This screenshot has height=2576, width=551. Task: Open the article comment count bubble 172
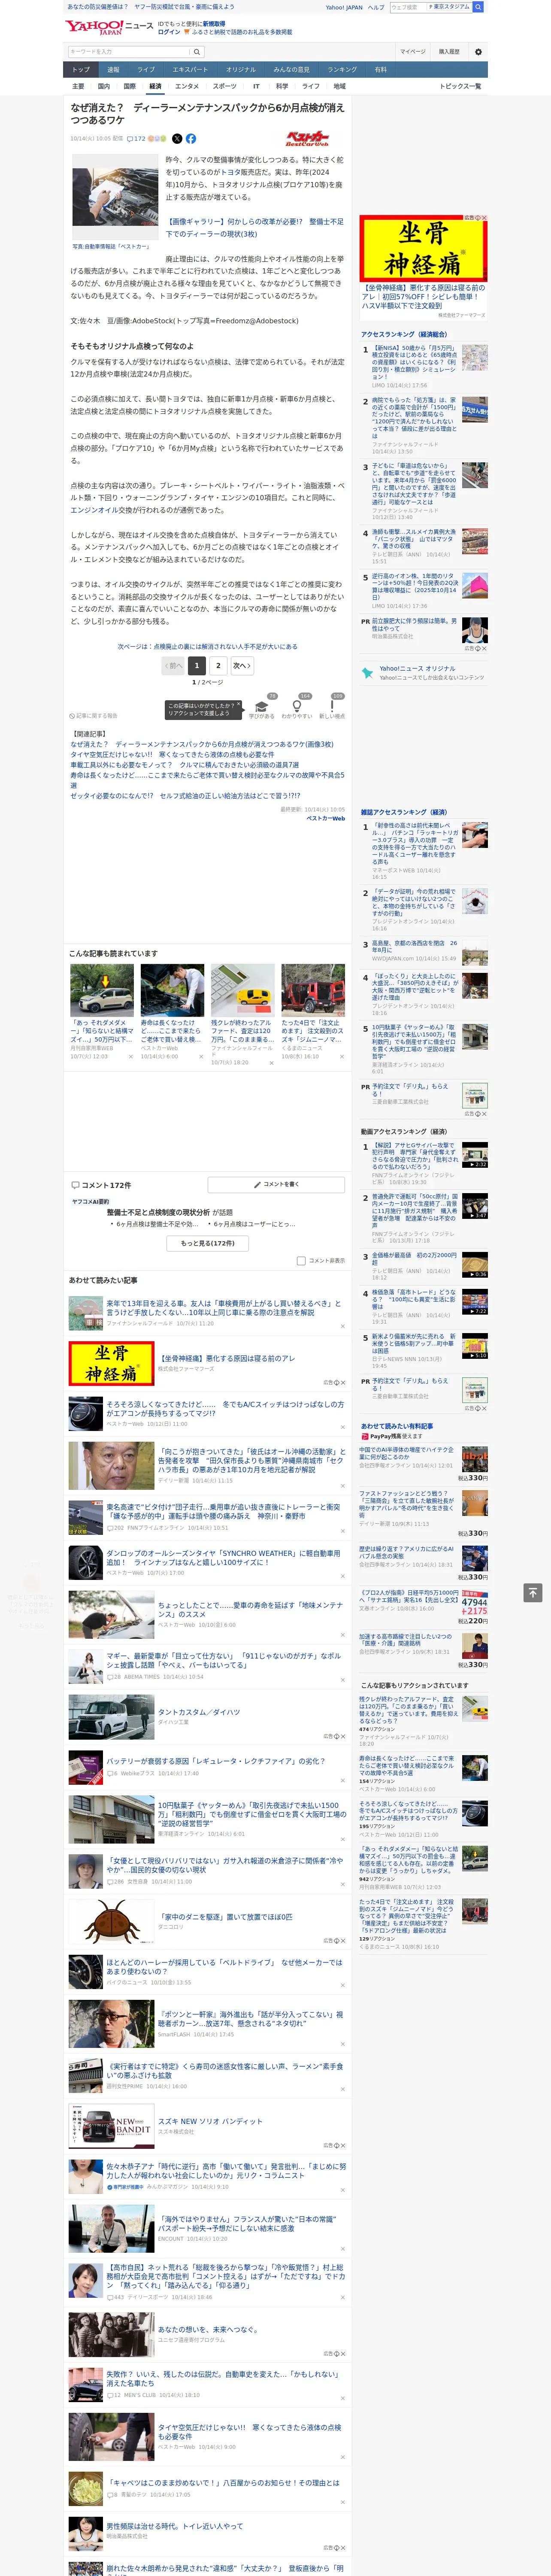click(x=136, y=139)
